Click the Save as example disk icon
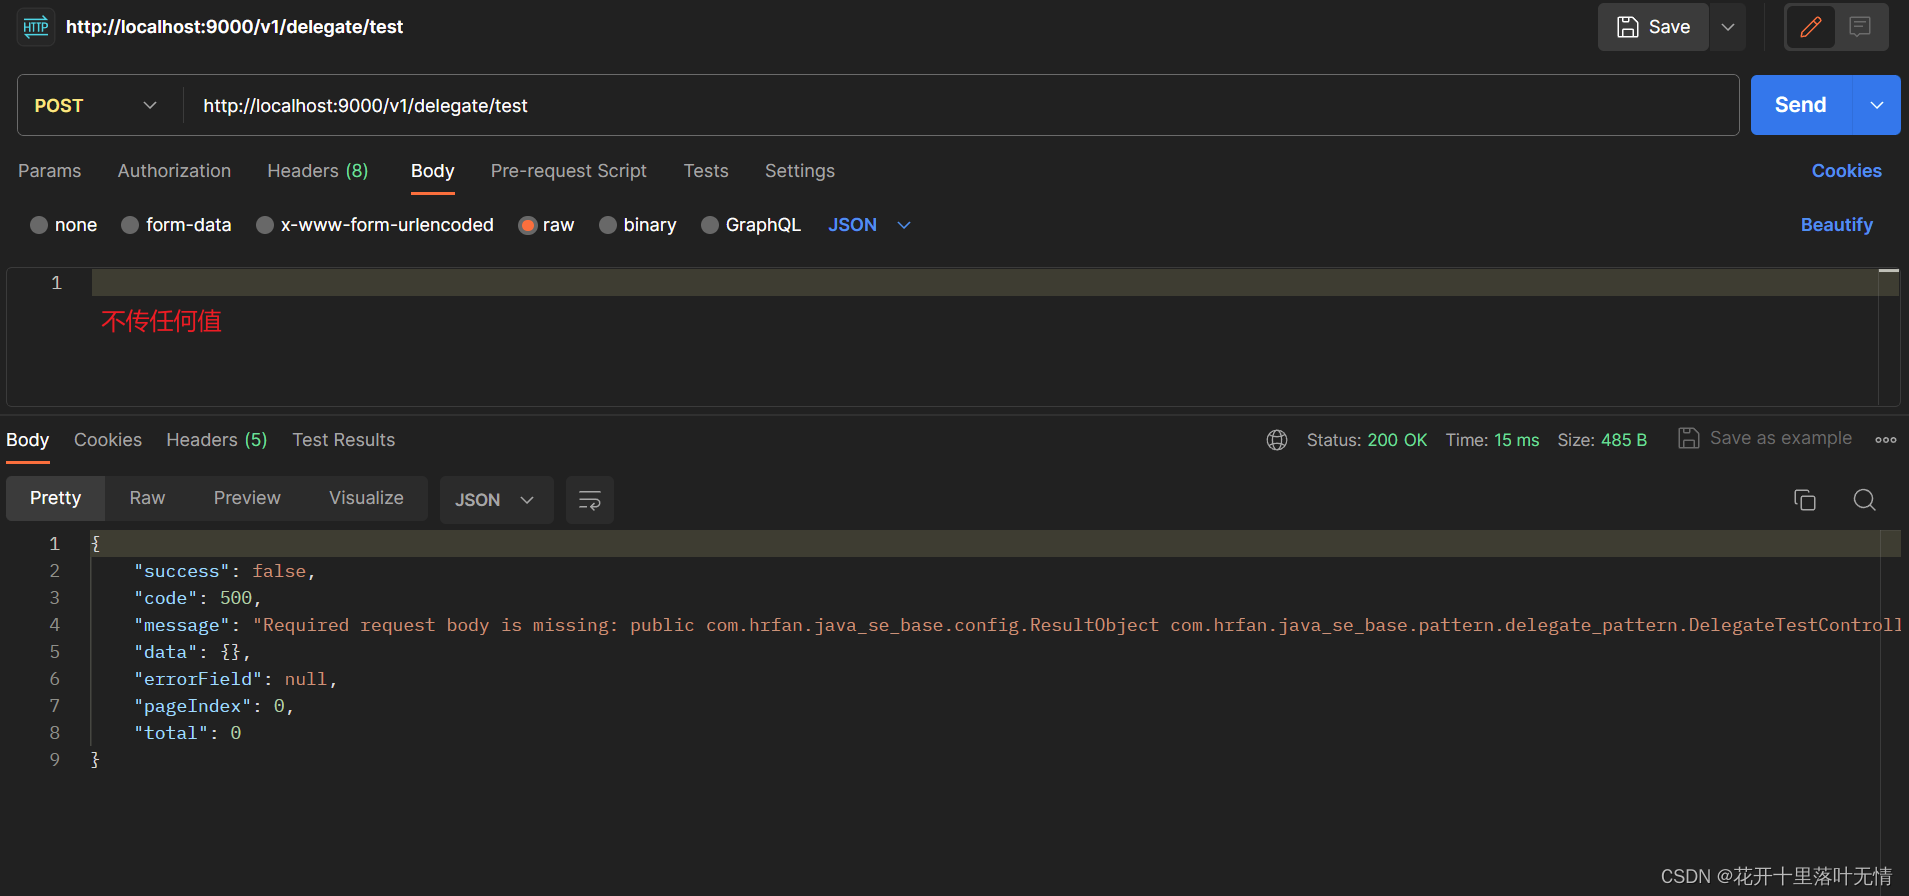 pyautogui.click(x=1689, y=438)
